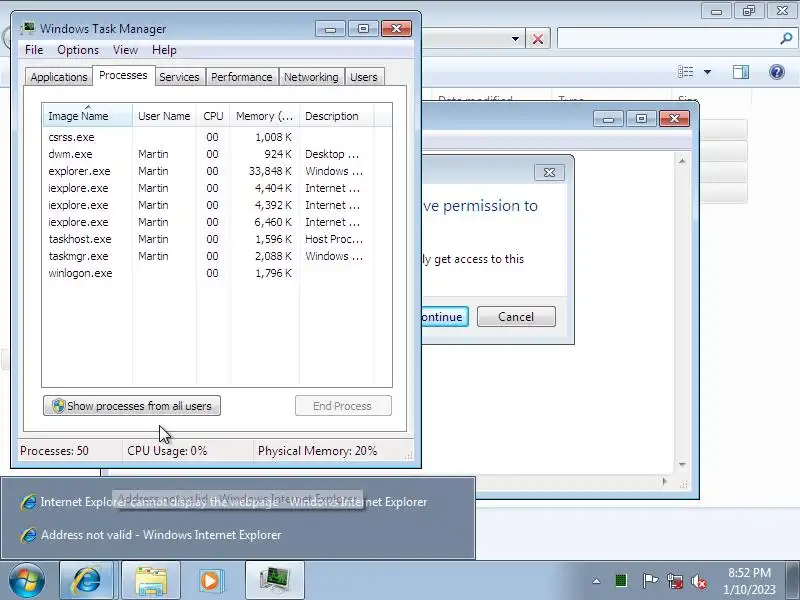Click the Task Manager title bar icon
The image size is (800, 600).
tap(28, 29)
